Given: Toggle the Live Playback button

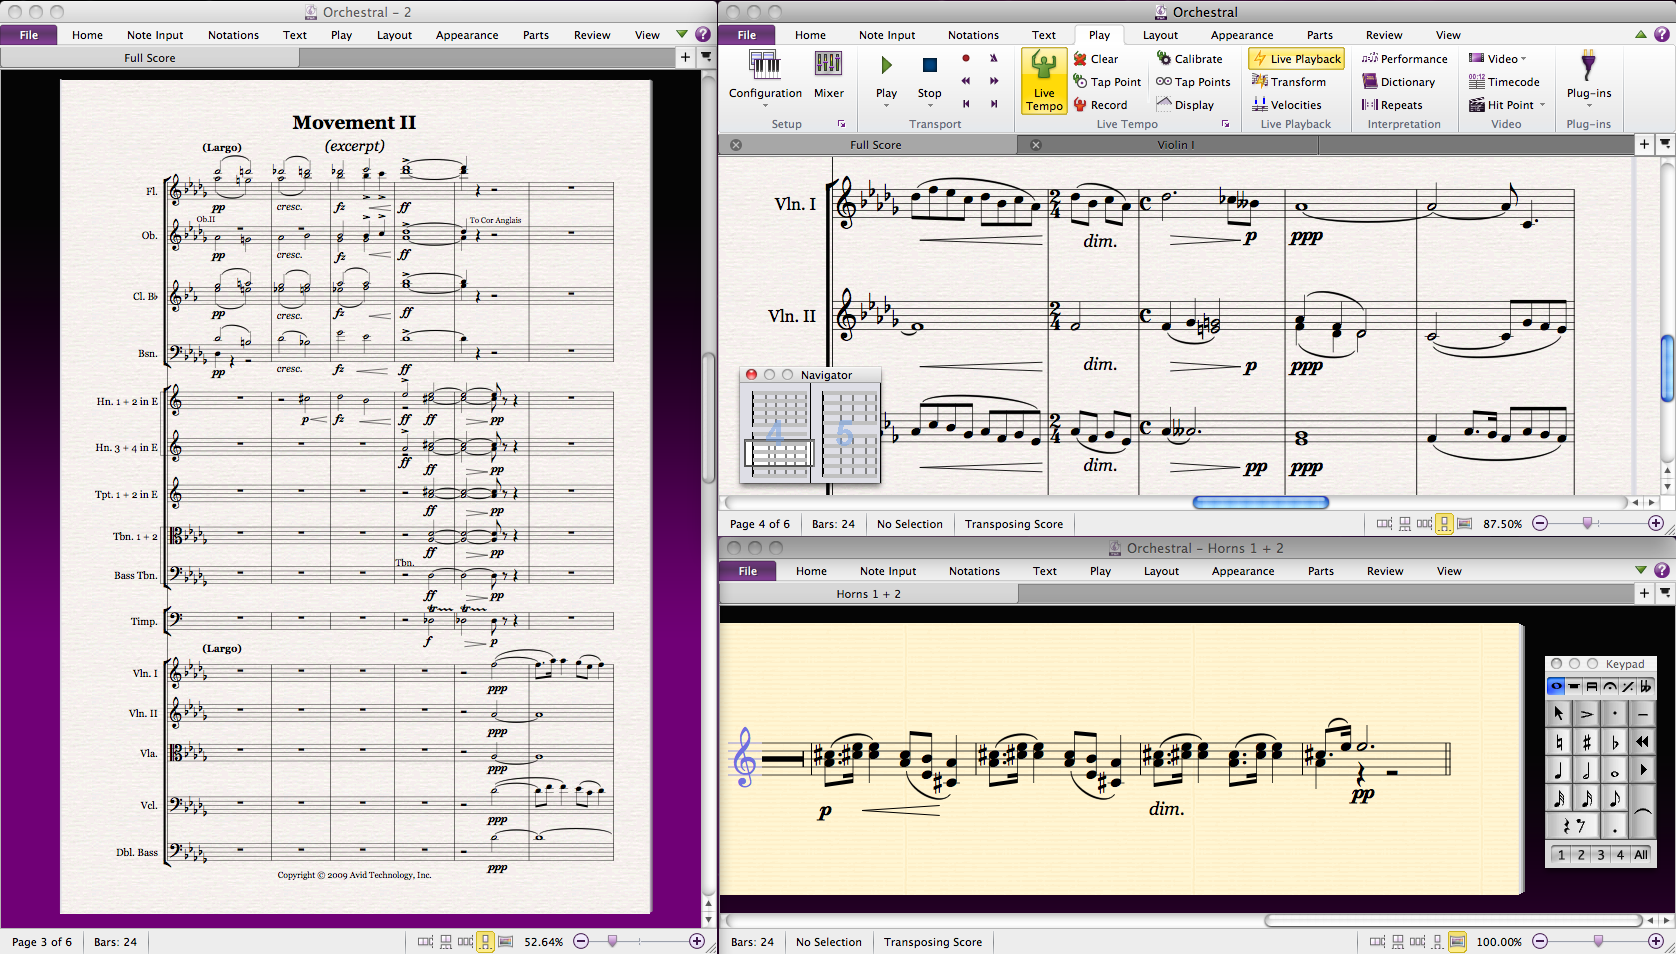Looking at the screenshot, I should [x=1296, y=59].
